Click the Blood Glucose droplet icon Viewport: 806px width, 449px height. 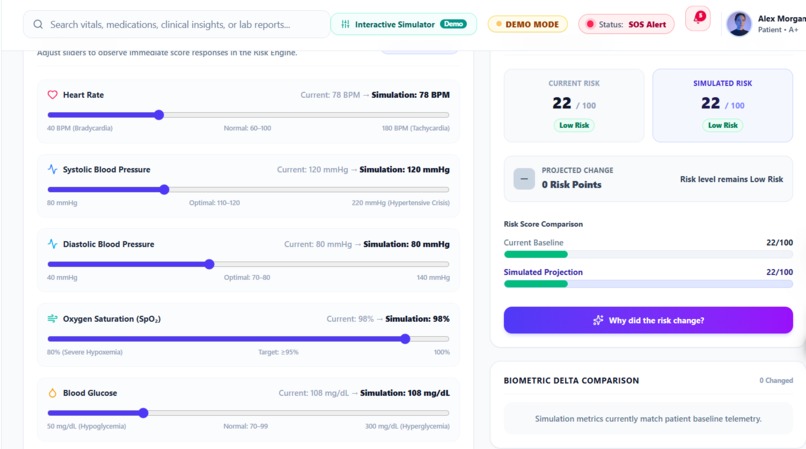pyautogui.click(x=52, y=393)
